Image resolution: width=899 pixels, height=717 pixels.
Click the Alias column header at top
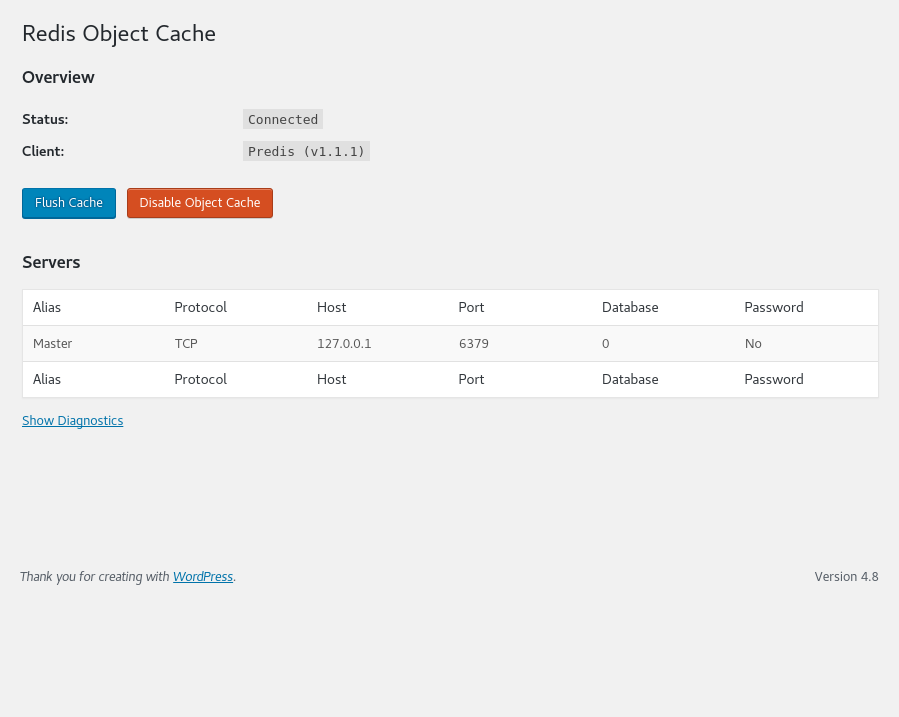[x=47, y=307]
